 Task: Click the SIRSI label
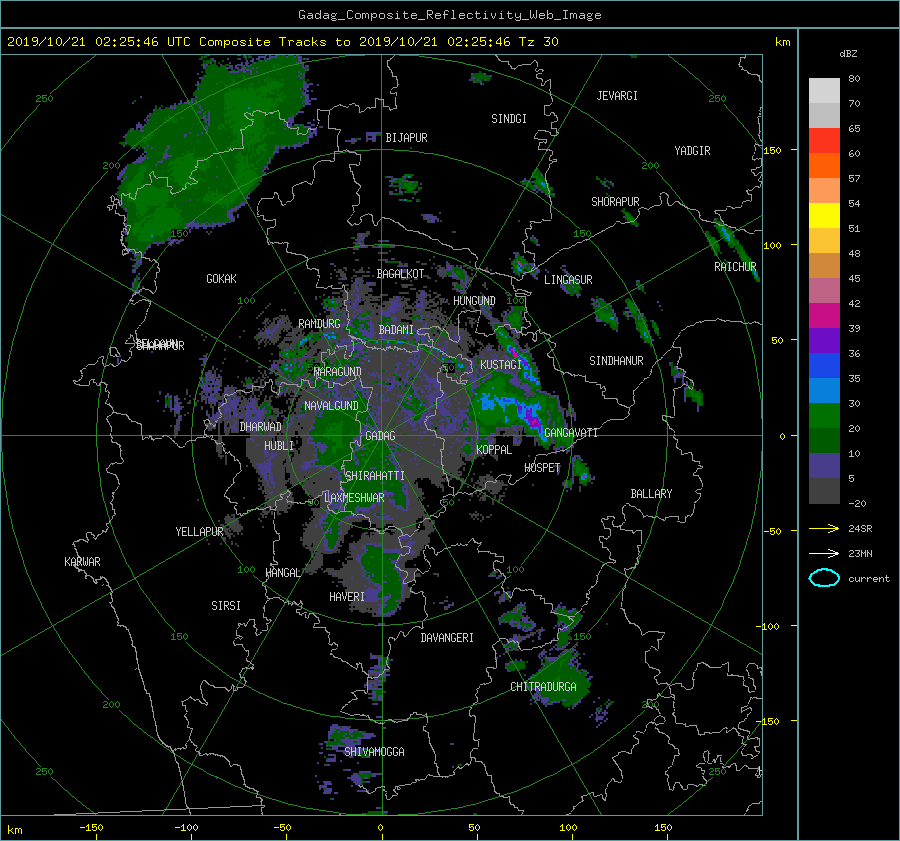coord(226,606)
